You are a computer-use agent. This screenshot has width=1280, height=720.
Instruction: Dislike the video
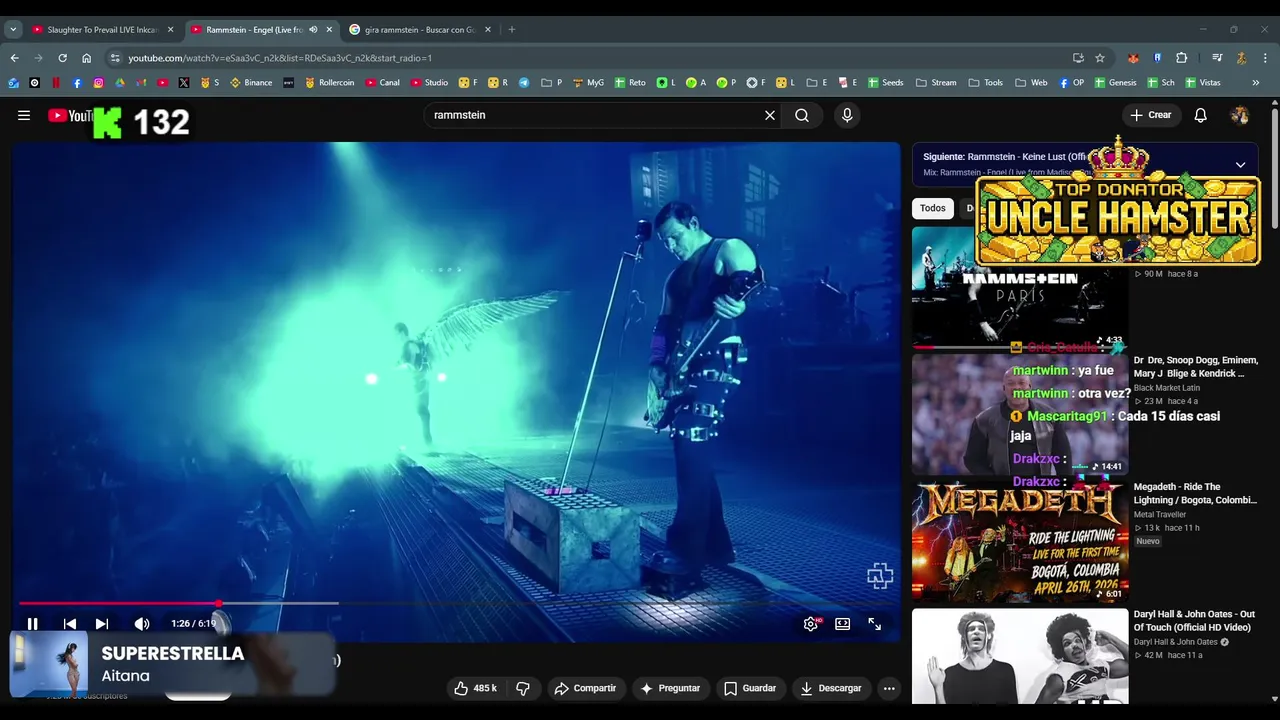click(x=522, y=688)
